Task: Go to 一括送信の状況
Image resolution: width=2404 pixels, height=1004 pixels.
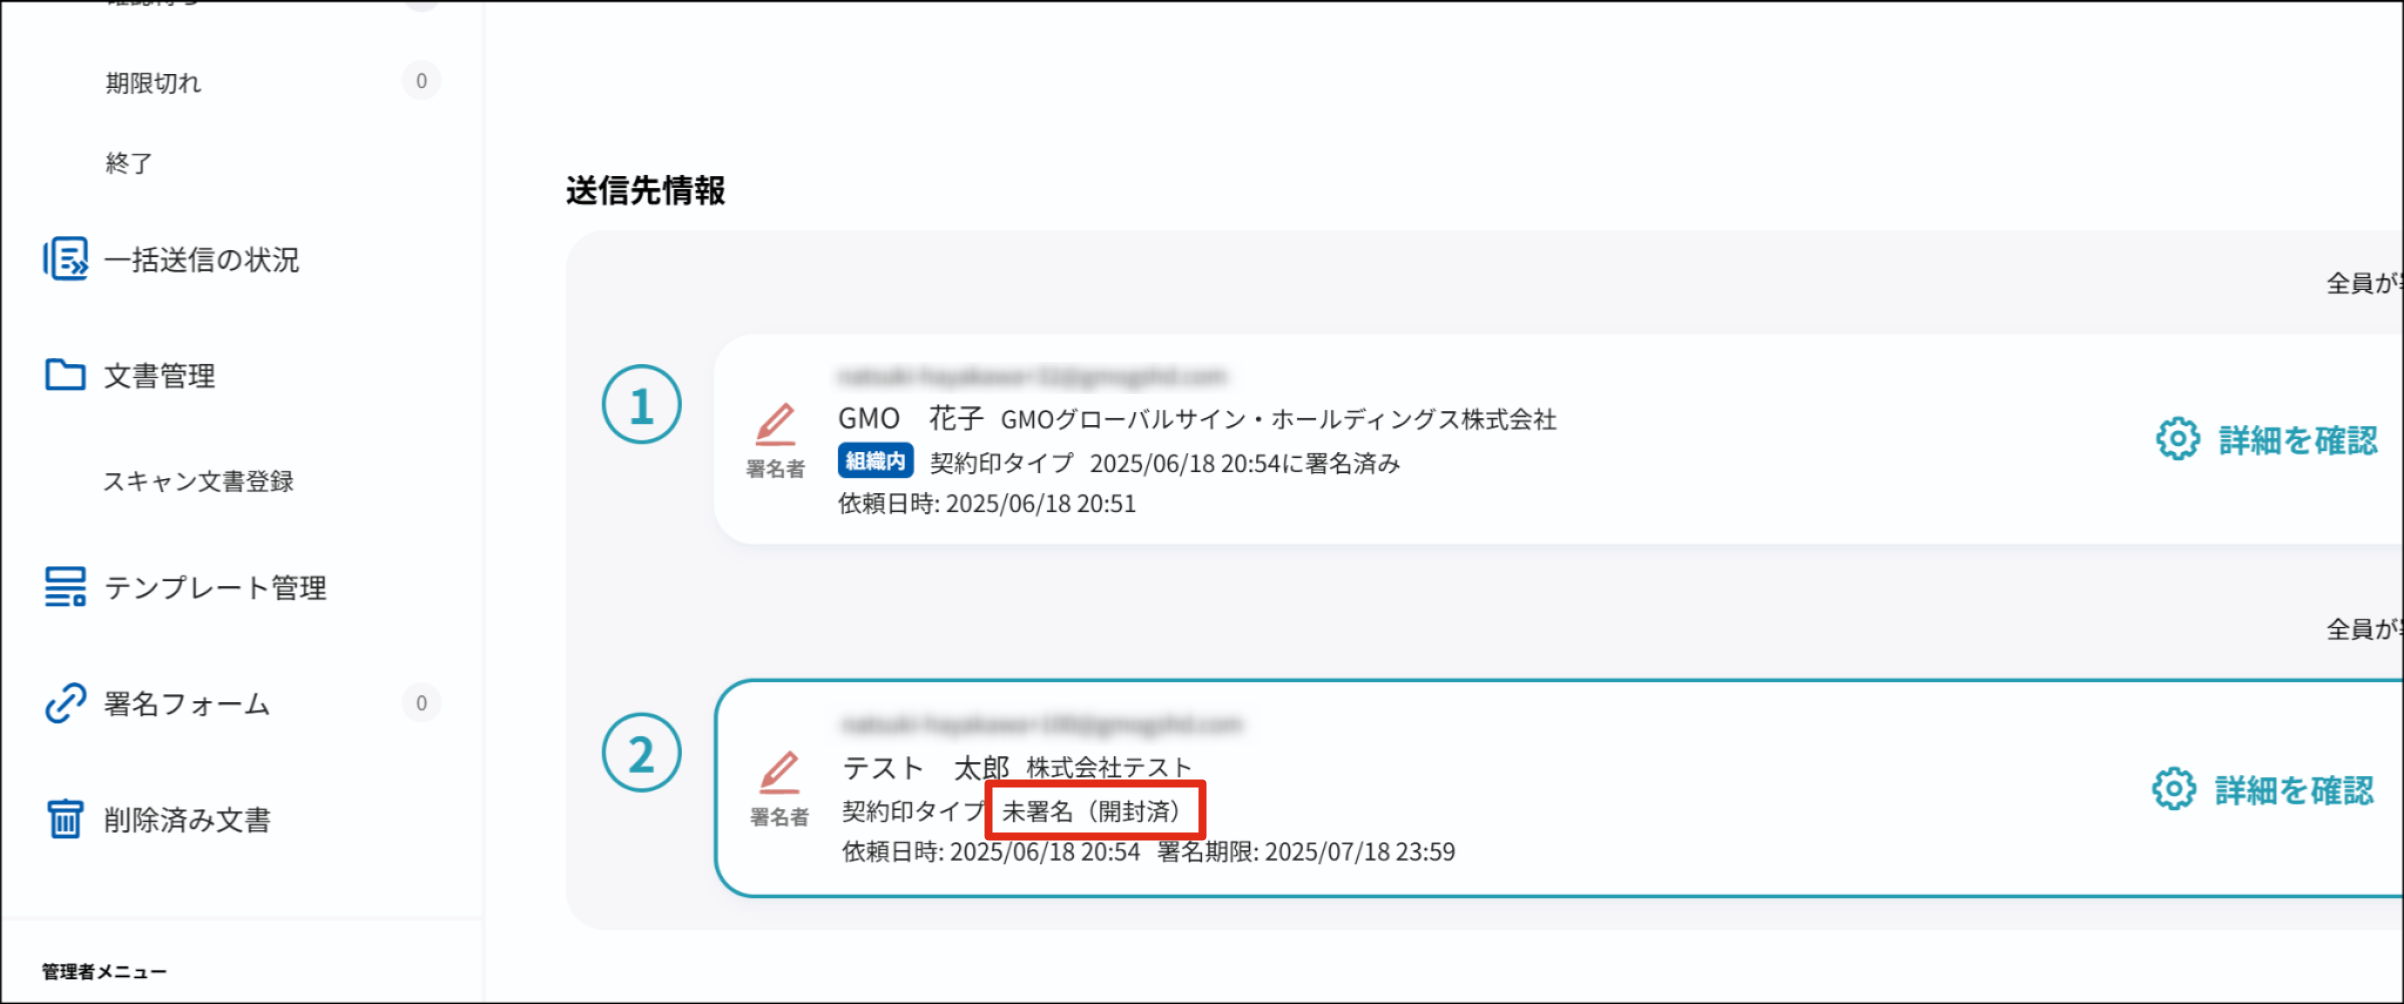Action: click(201, 260)
